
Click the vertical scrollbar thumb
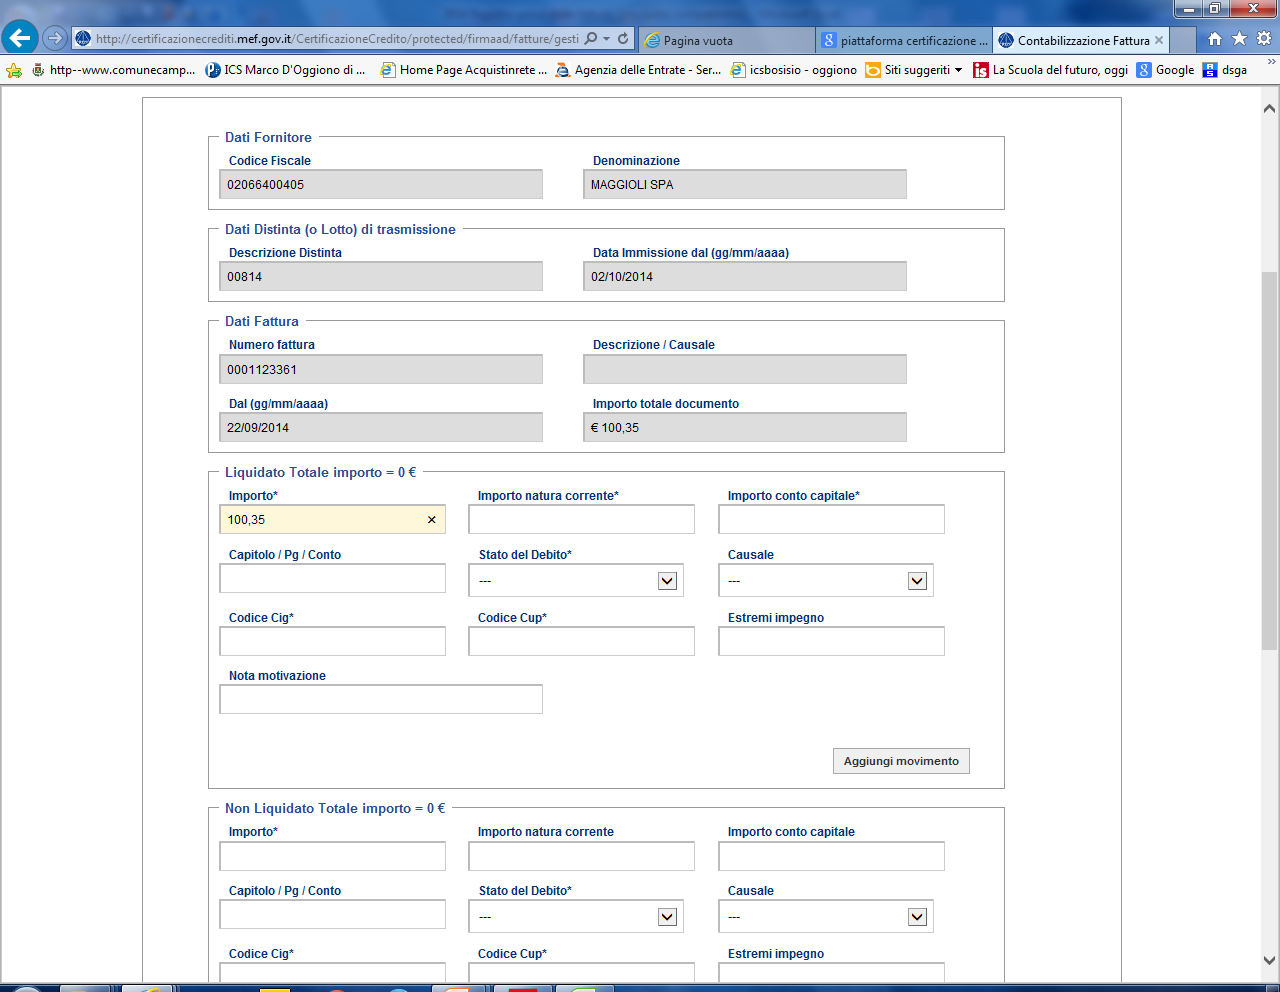click(x=1269, y=461)
